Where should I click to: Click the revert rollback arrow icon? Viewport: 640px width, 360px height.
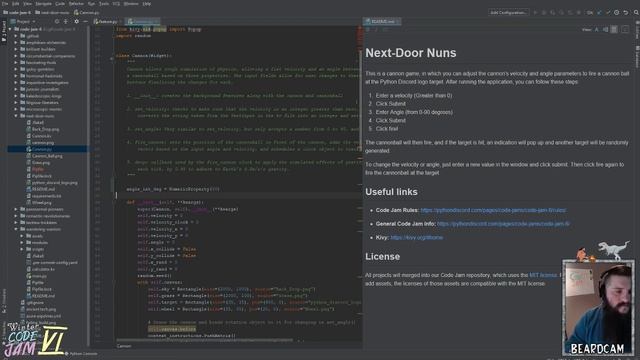pyautogui.click(x=625, y=13)
